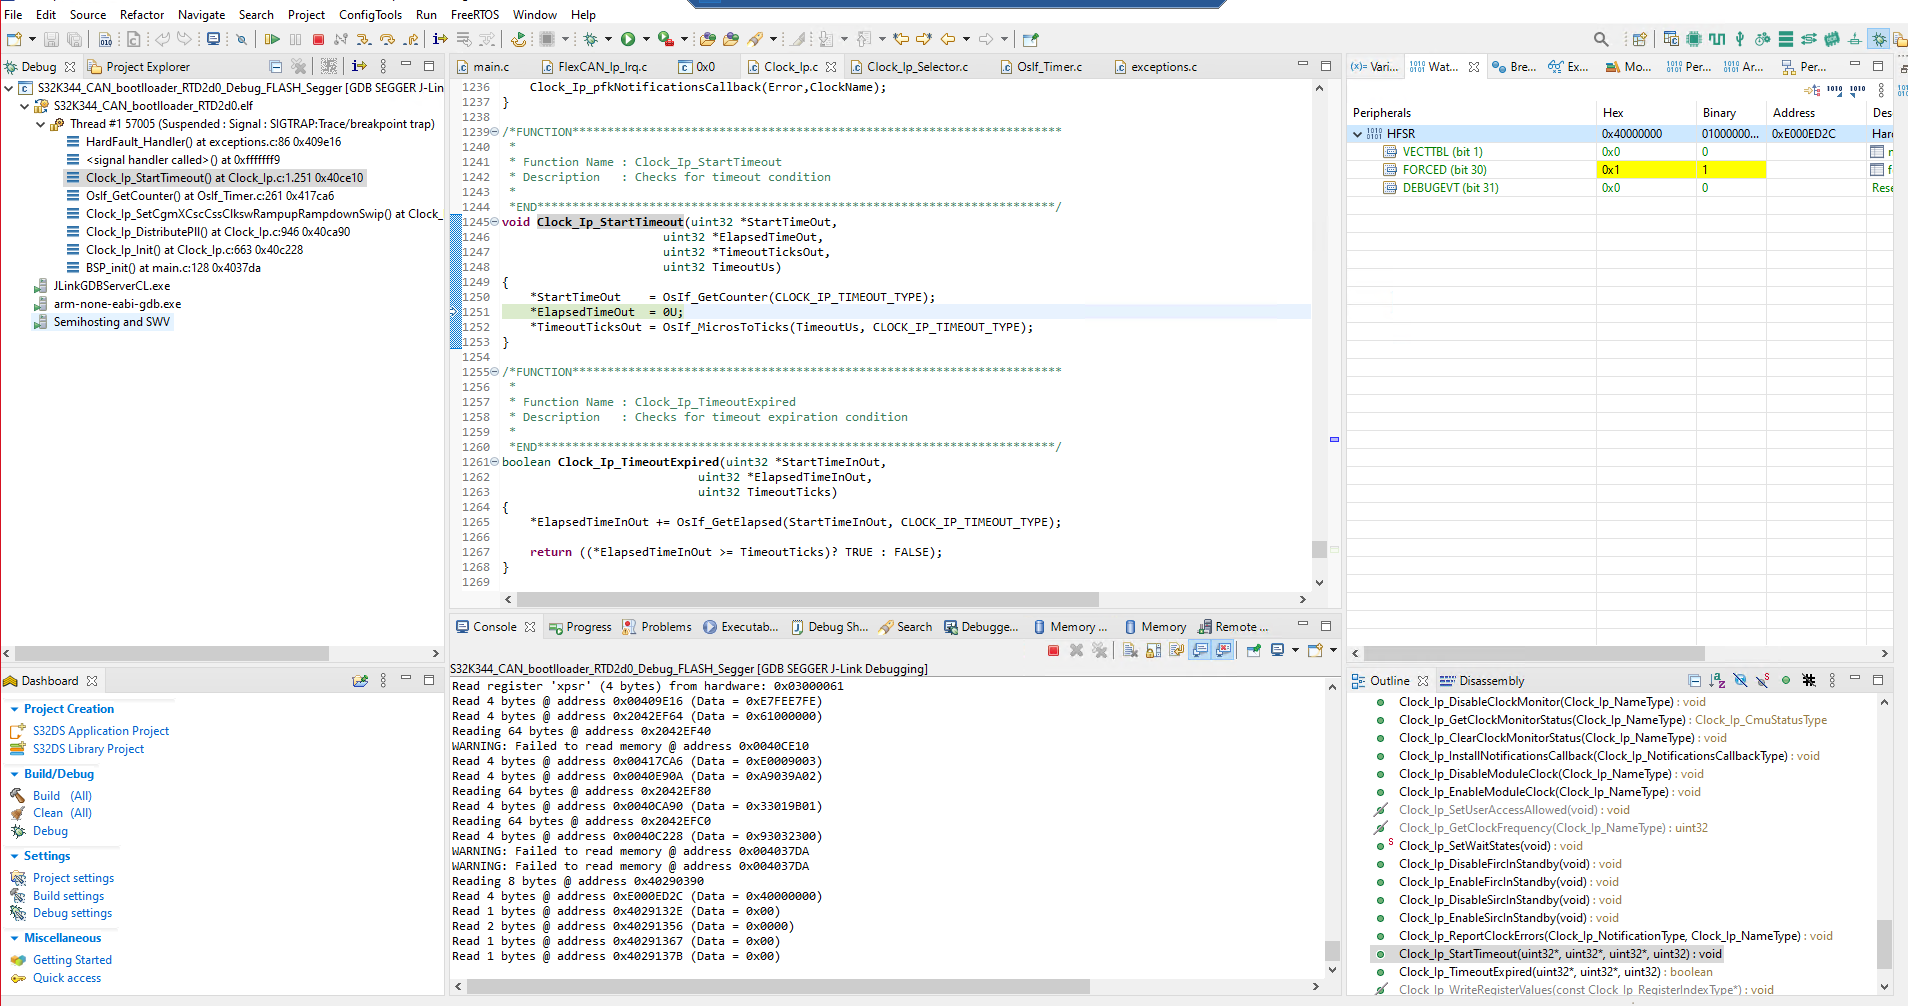
Task: Click red terminate icon in Console toolbar
Action: (1053, 650)
